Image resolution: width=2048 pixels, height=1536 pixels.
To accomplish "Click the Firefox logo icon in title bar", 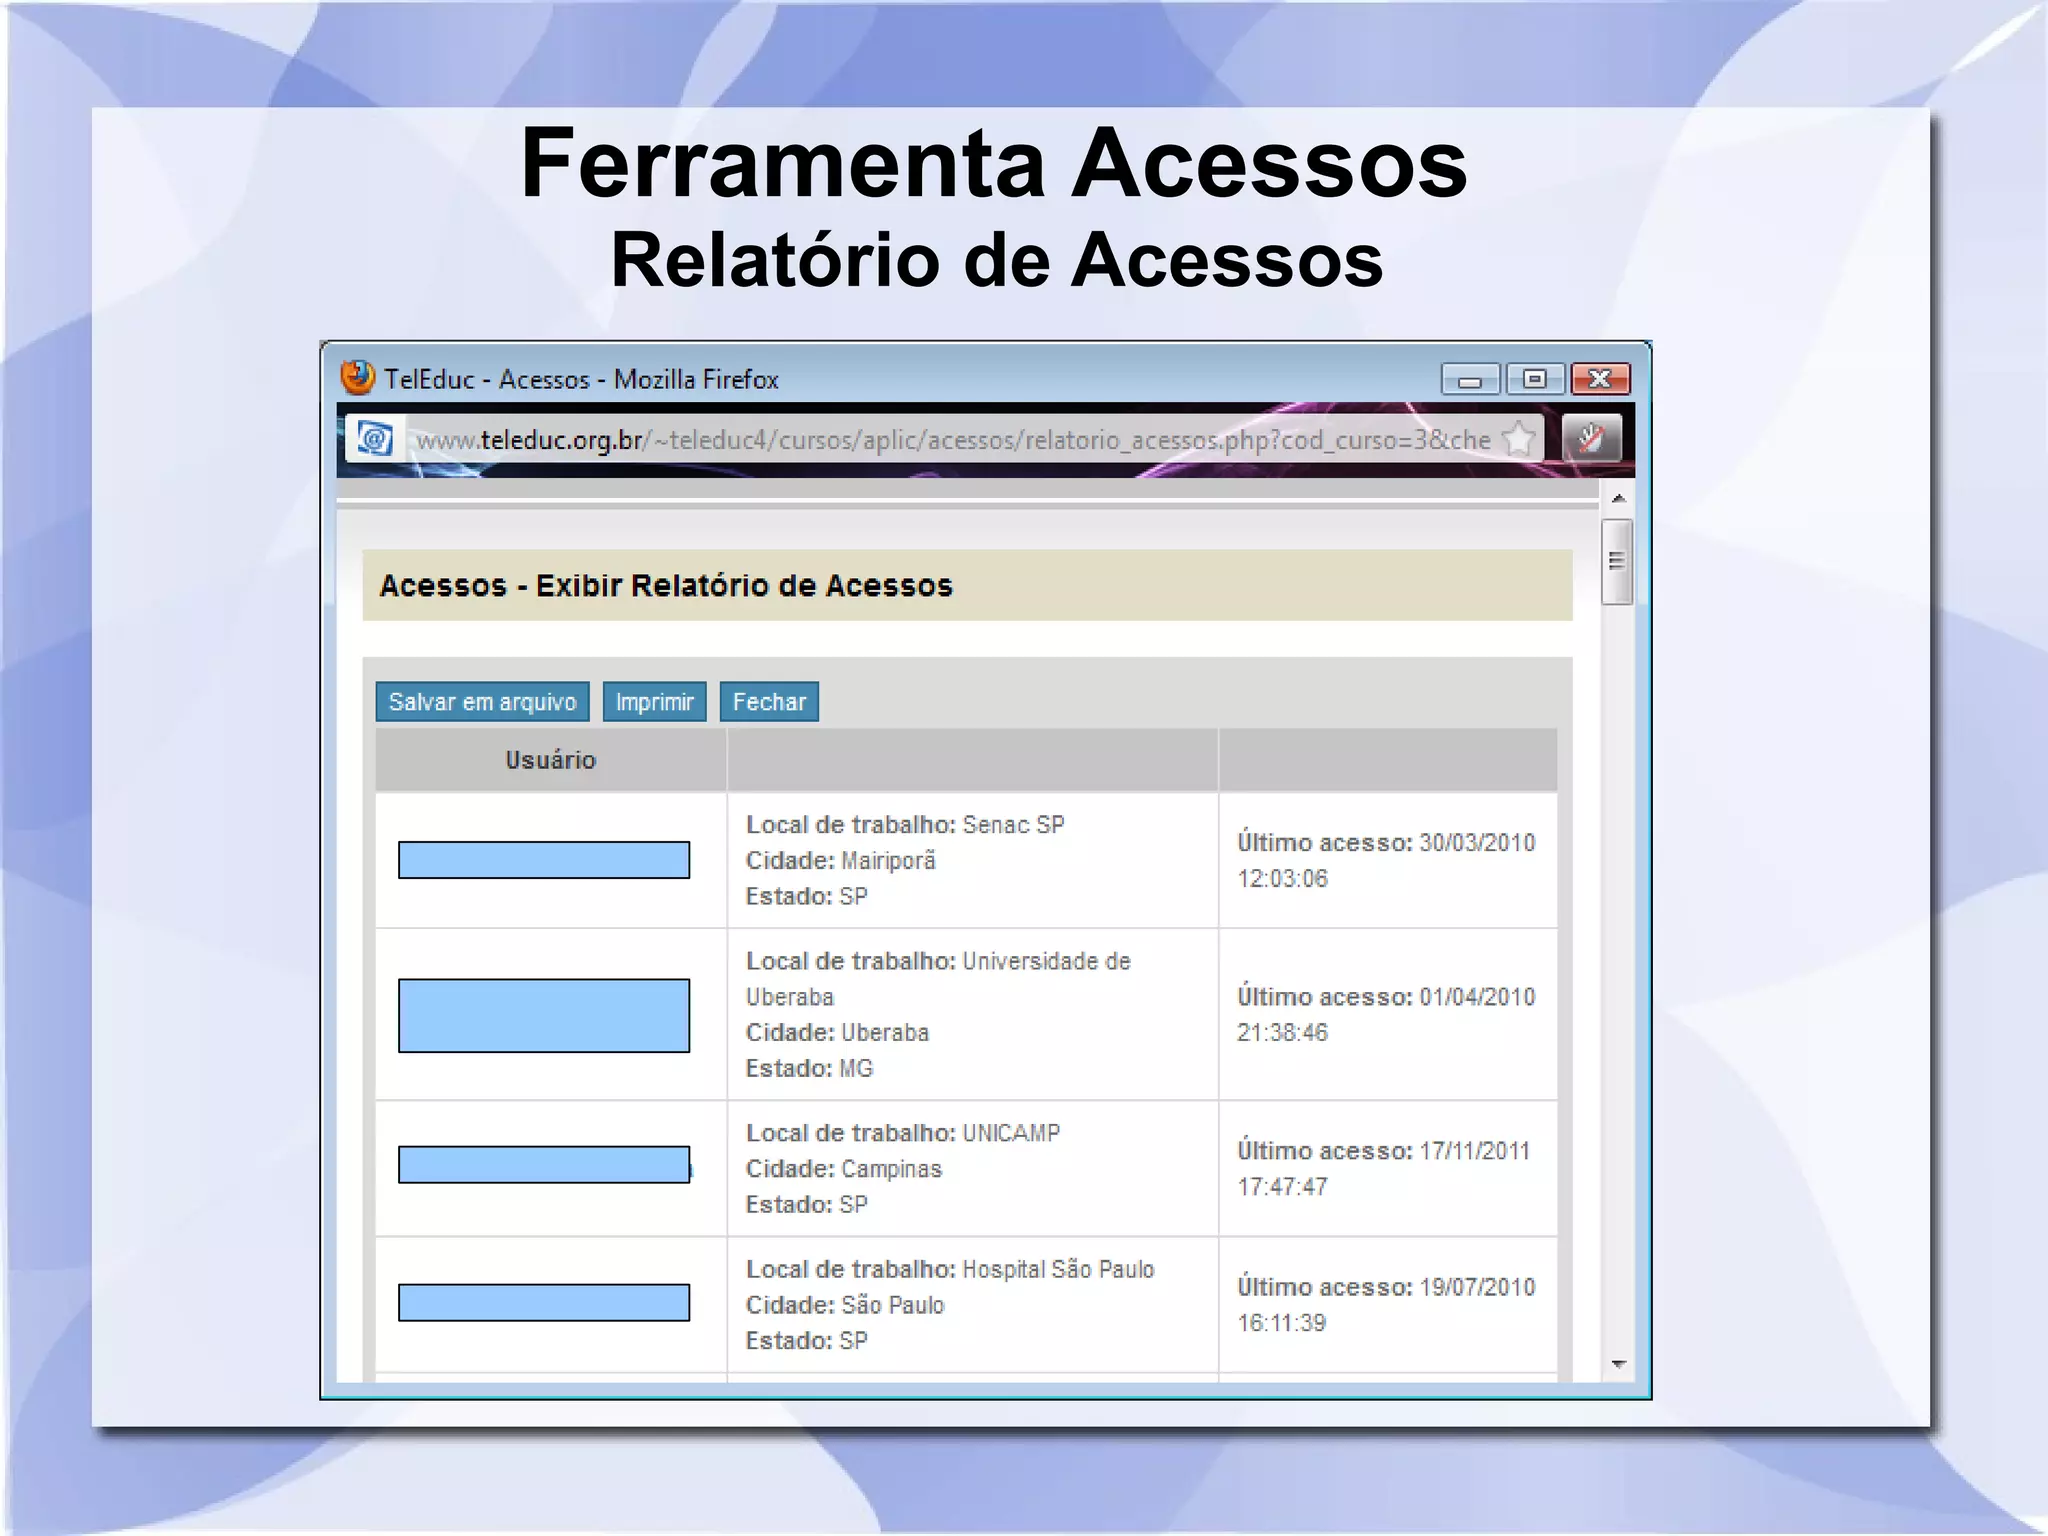I will [x=357, y=378].
